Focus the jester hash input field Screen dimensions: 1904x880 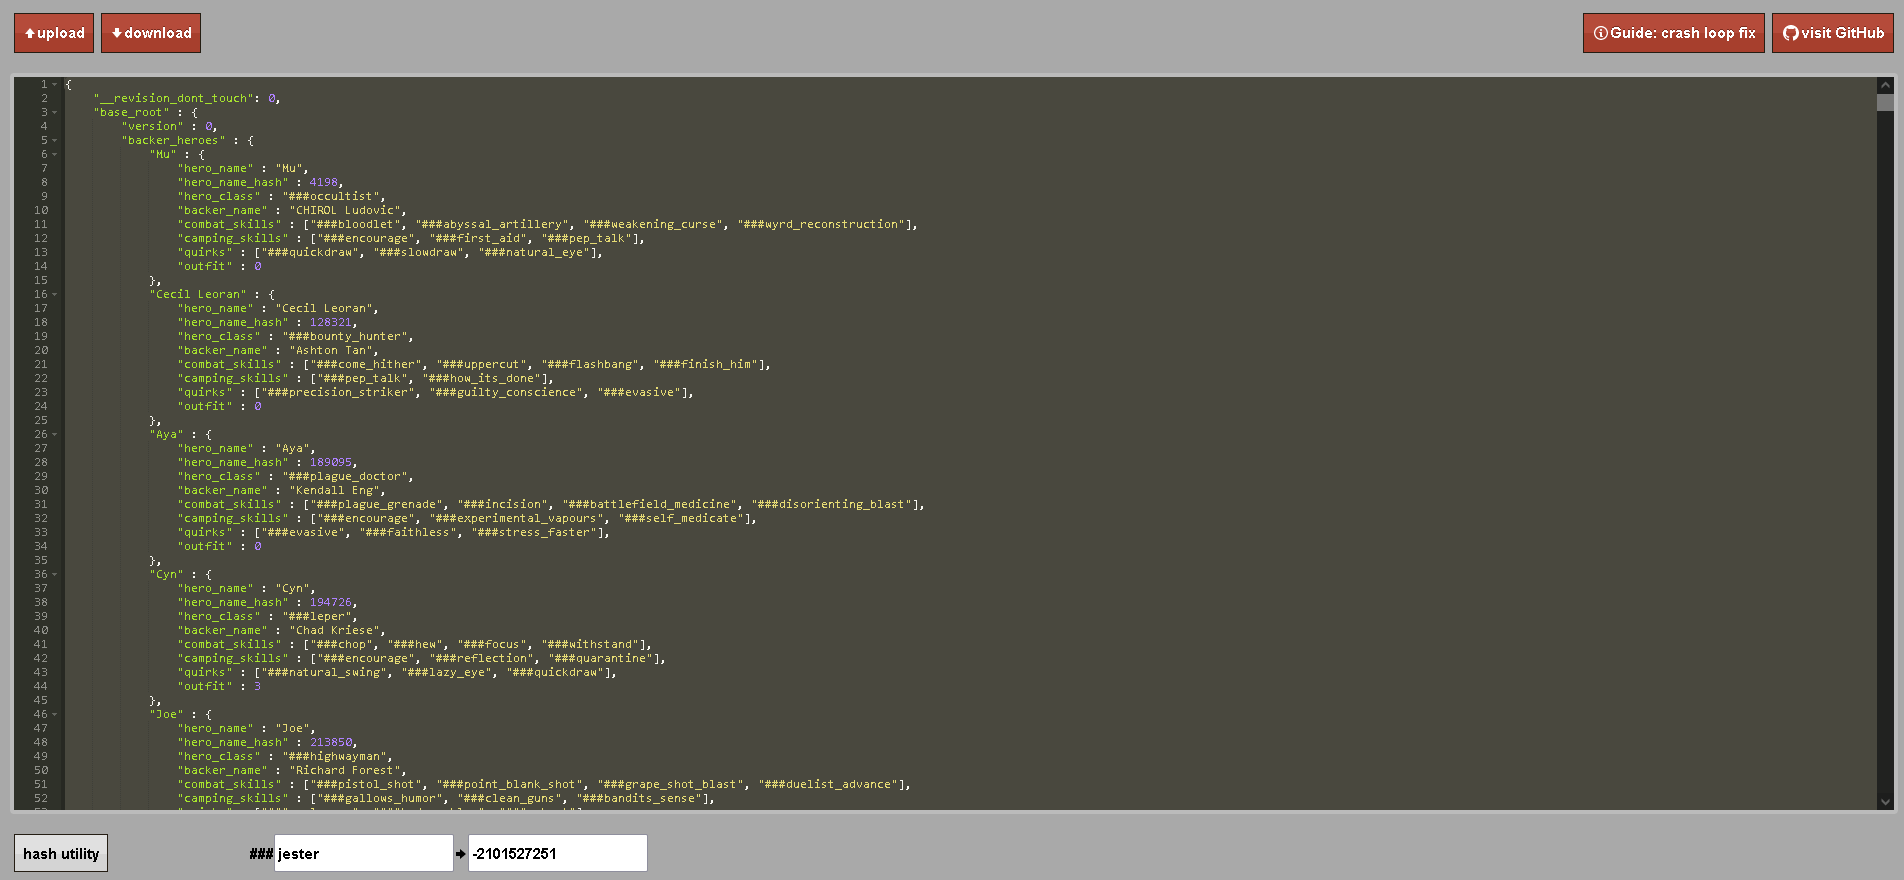coord(364,853)
